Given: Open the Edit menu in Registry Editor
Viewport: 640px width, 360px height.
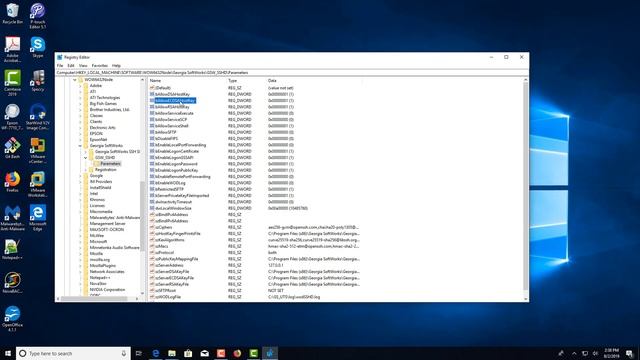Looking at the screenshot, I should pos(71,65).
